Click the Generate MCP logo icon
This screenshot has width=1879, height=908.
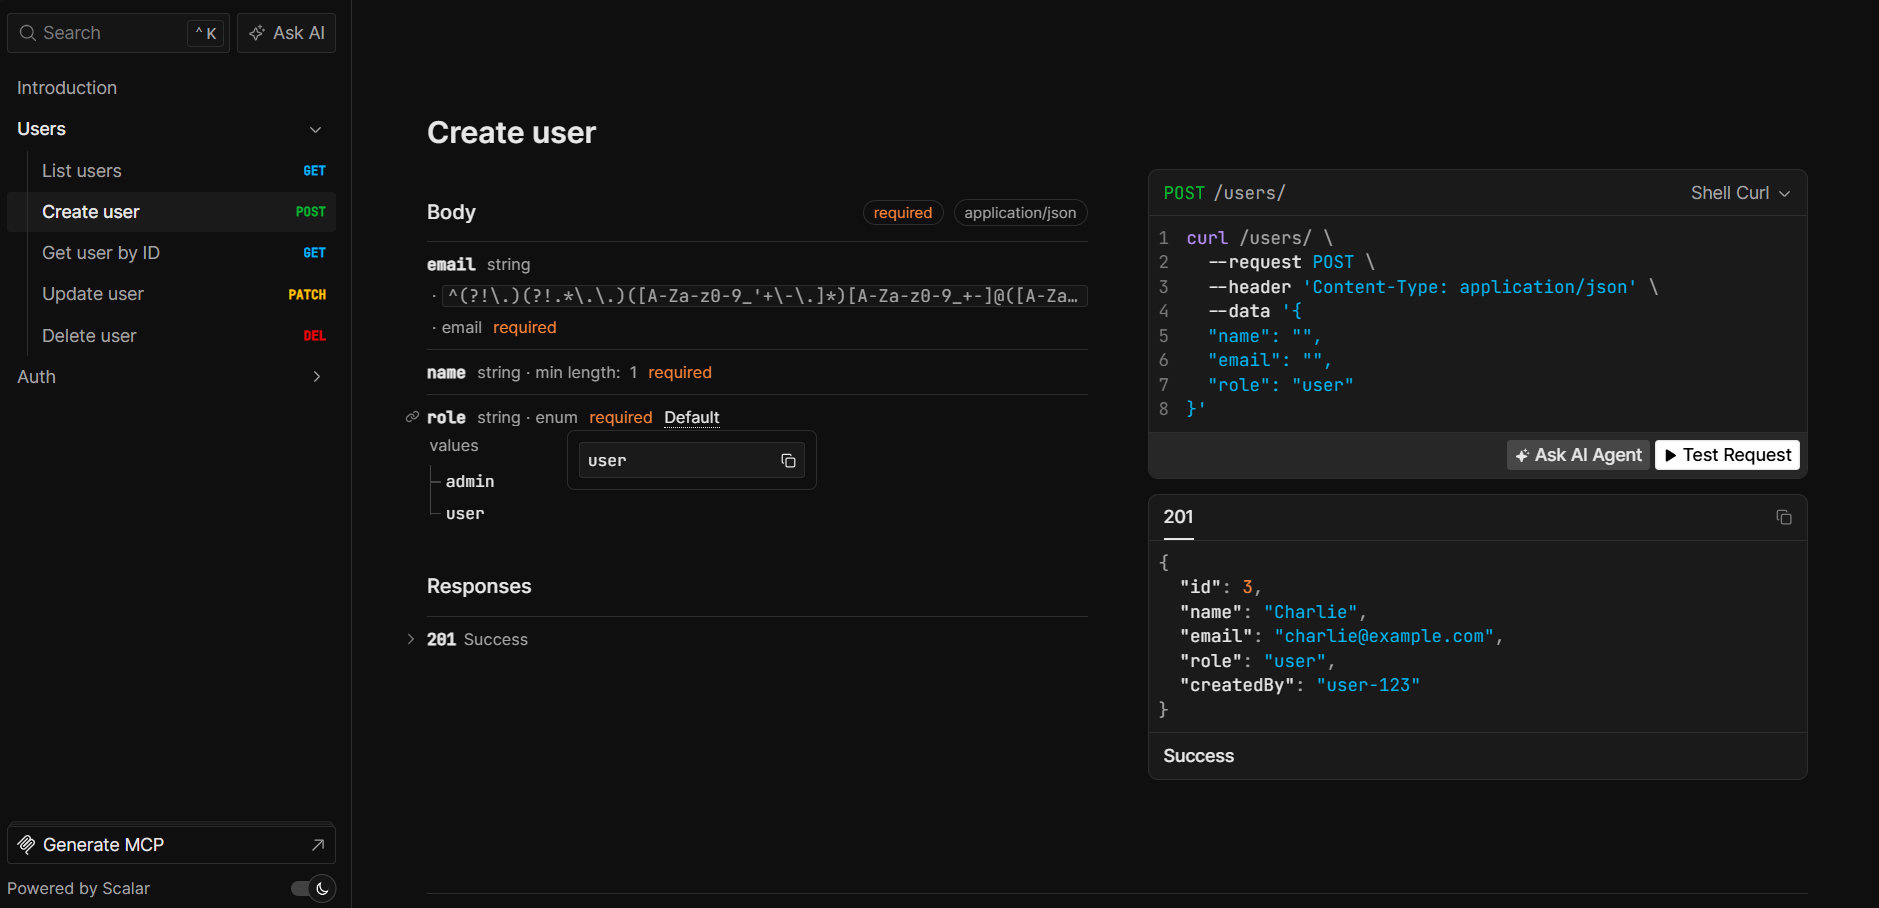(27, 845)
